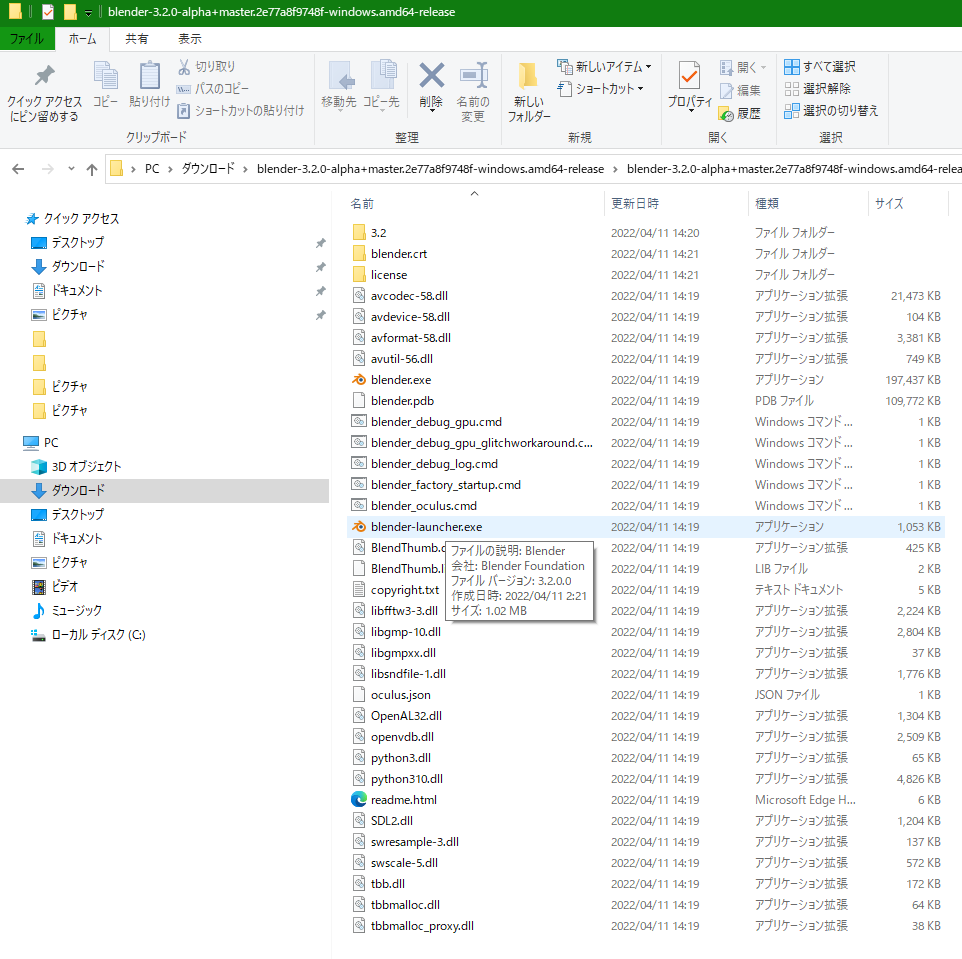Viewport: 962px width, 959px height.
Task: Click the Copy to icon
Action: pyautogui.click(x=384, y=76)
